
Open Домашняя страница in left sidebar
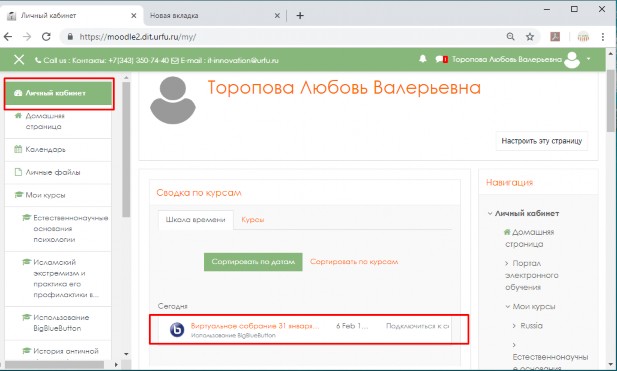coord(59,121)
